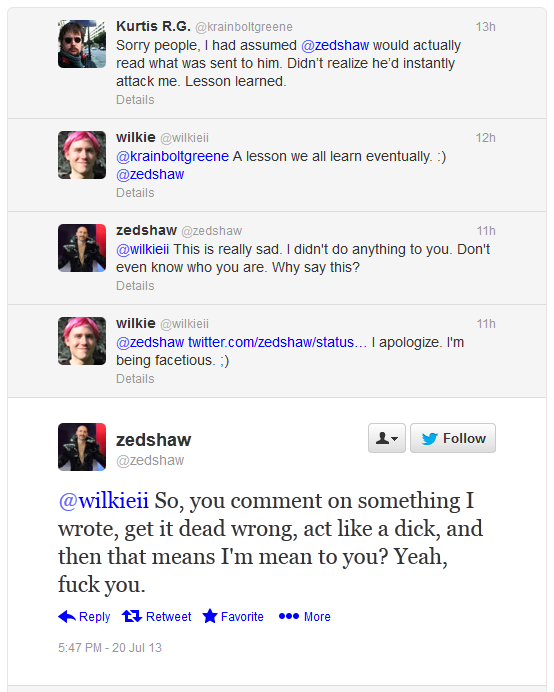Click zedshaw display name in main tweet
Image resolution: width=554 pixels, height=692 pixels.
154,440
